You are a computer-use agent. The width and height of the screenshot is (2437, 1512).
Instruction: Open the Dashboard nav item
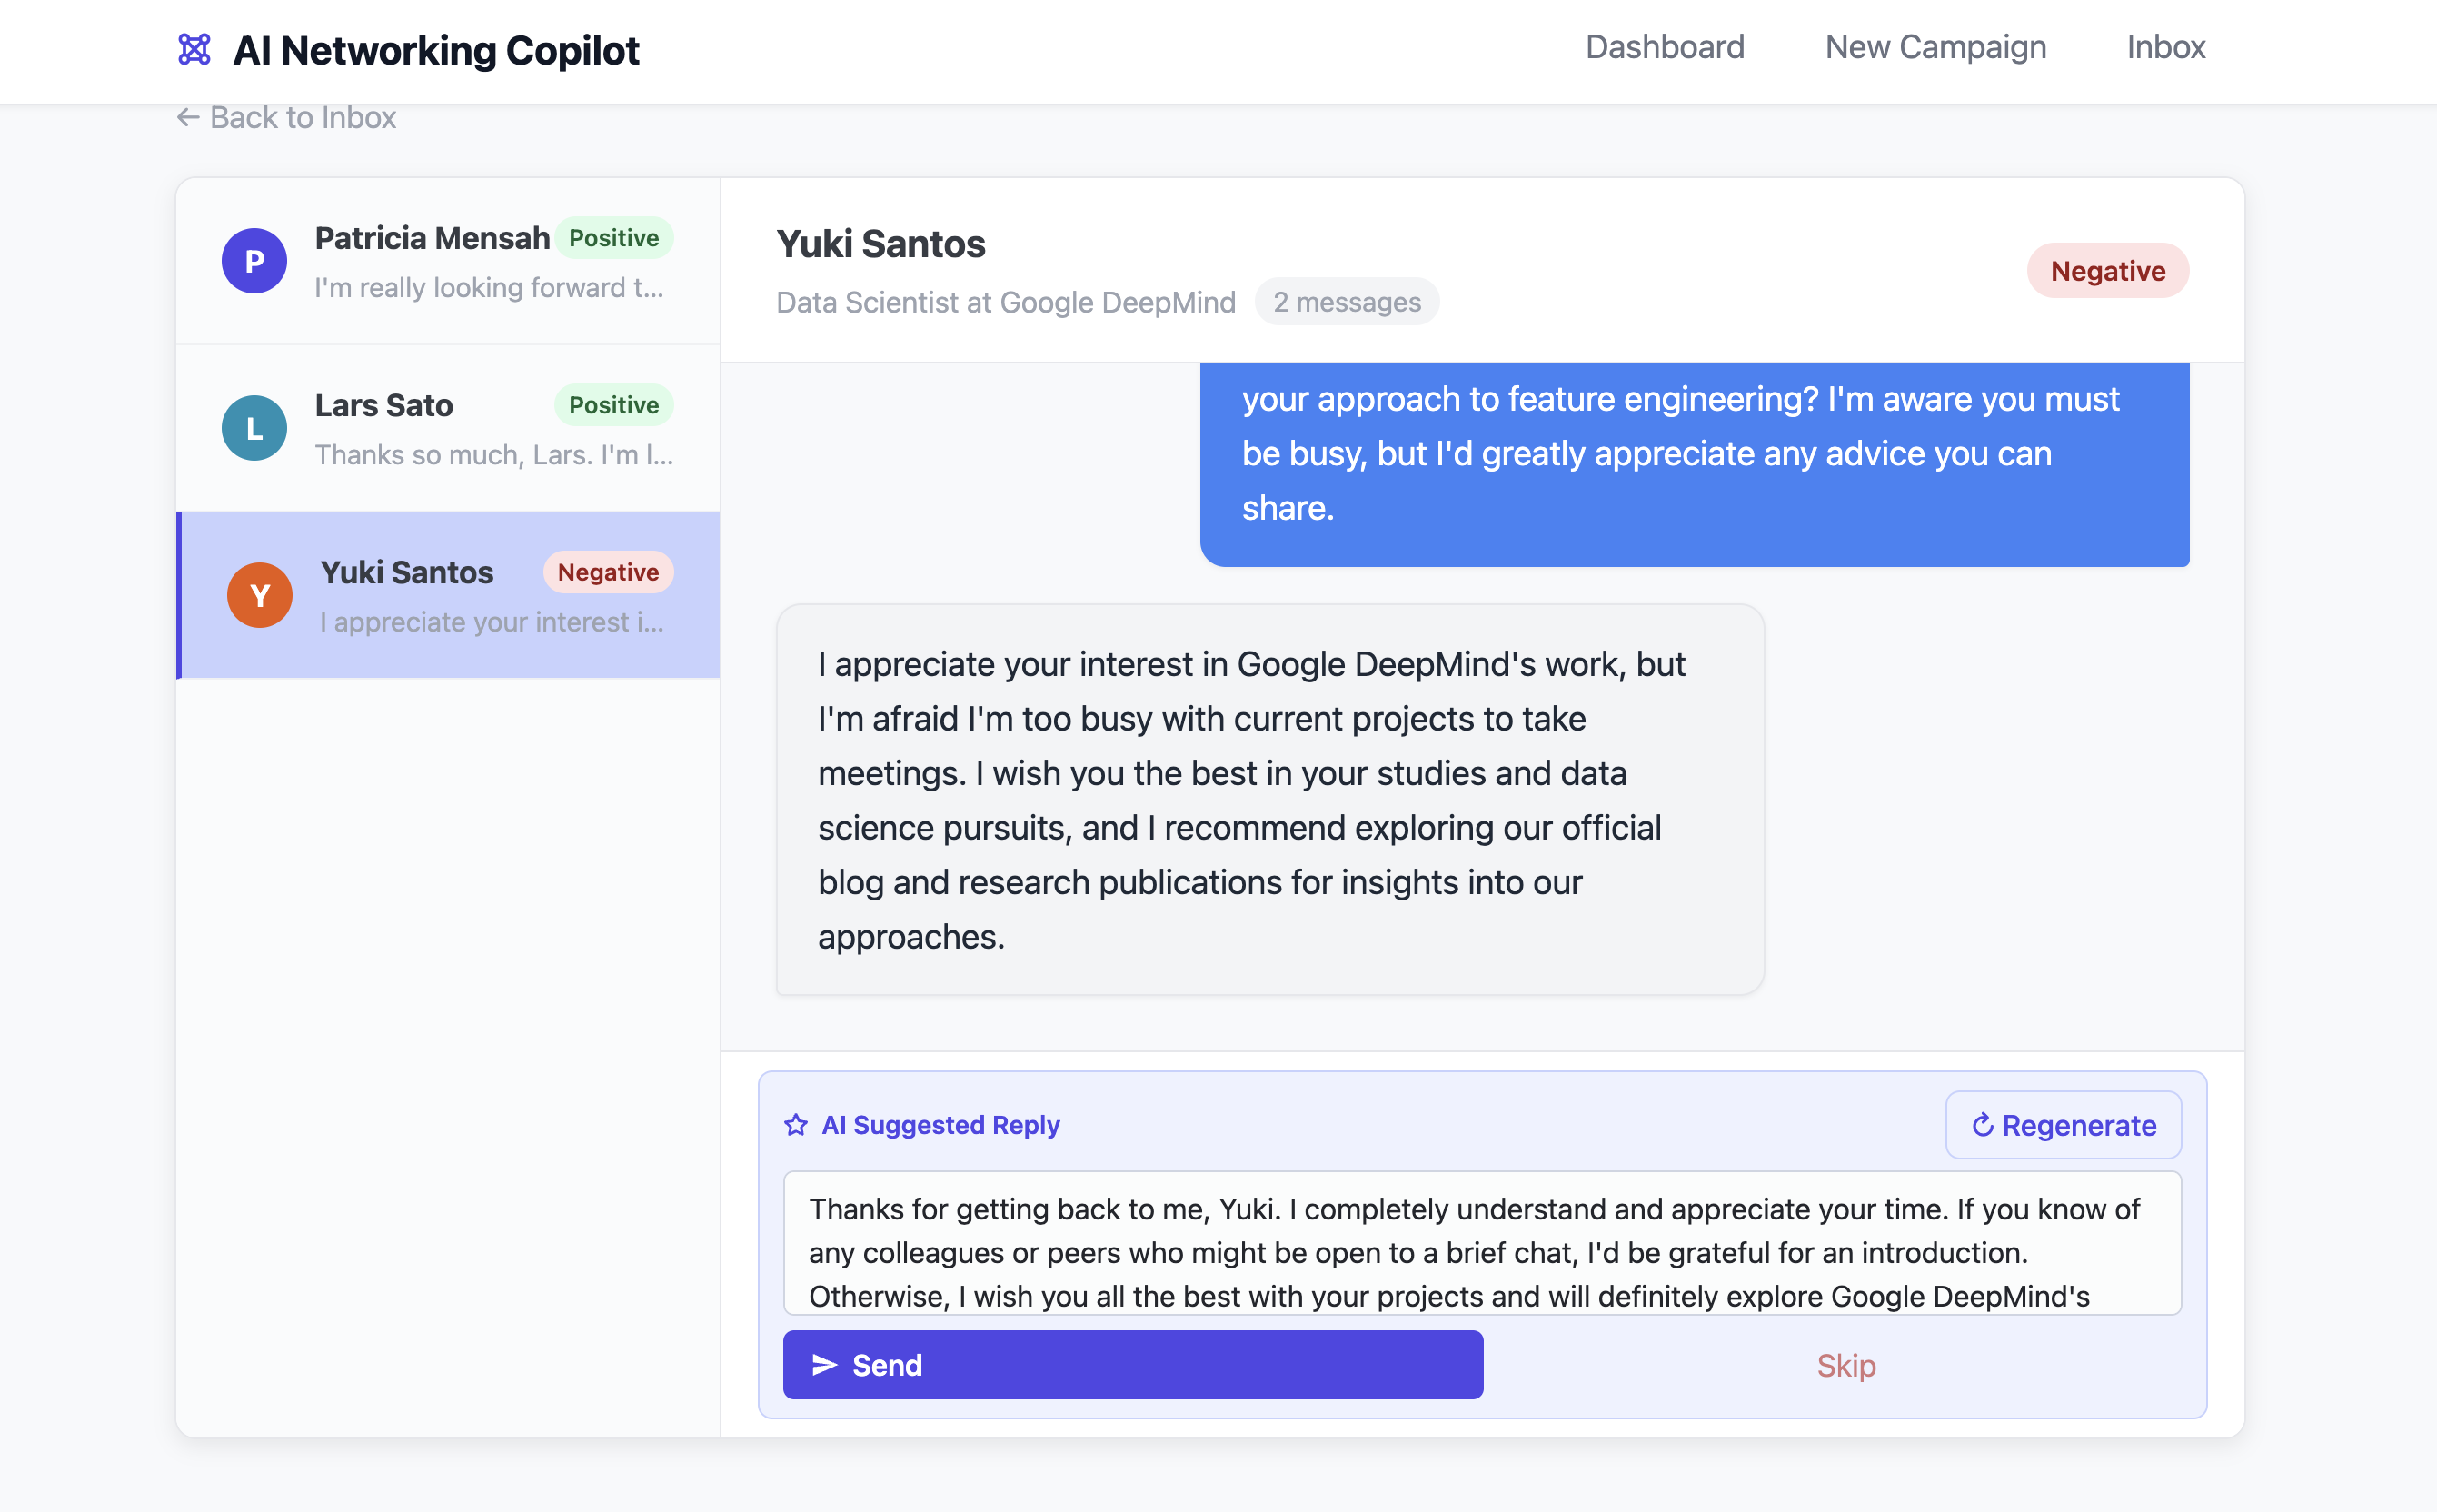(x=1664, y=47)
